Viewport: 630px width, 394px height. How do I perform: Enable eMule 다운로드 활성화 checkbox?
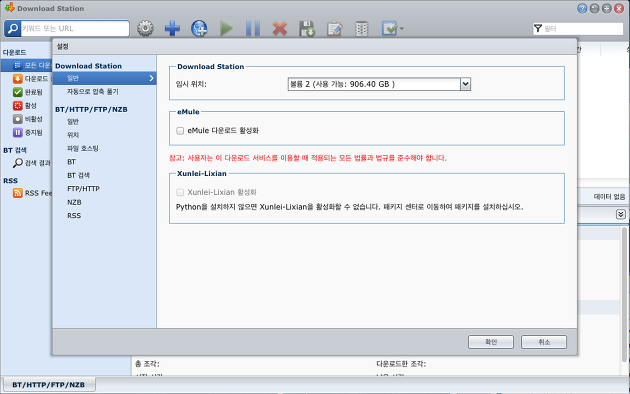click(x=180, y=131)
